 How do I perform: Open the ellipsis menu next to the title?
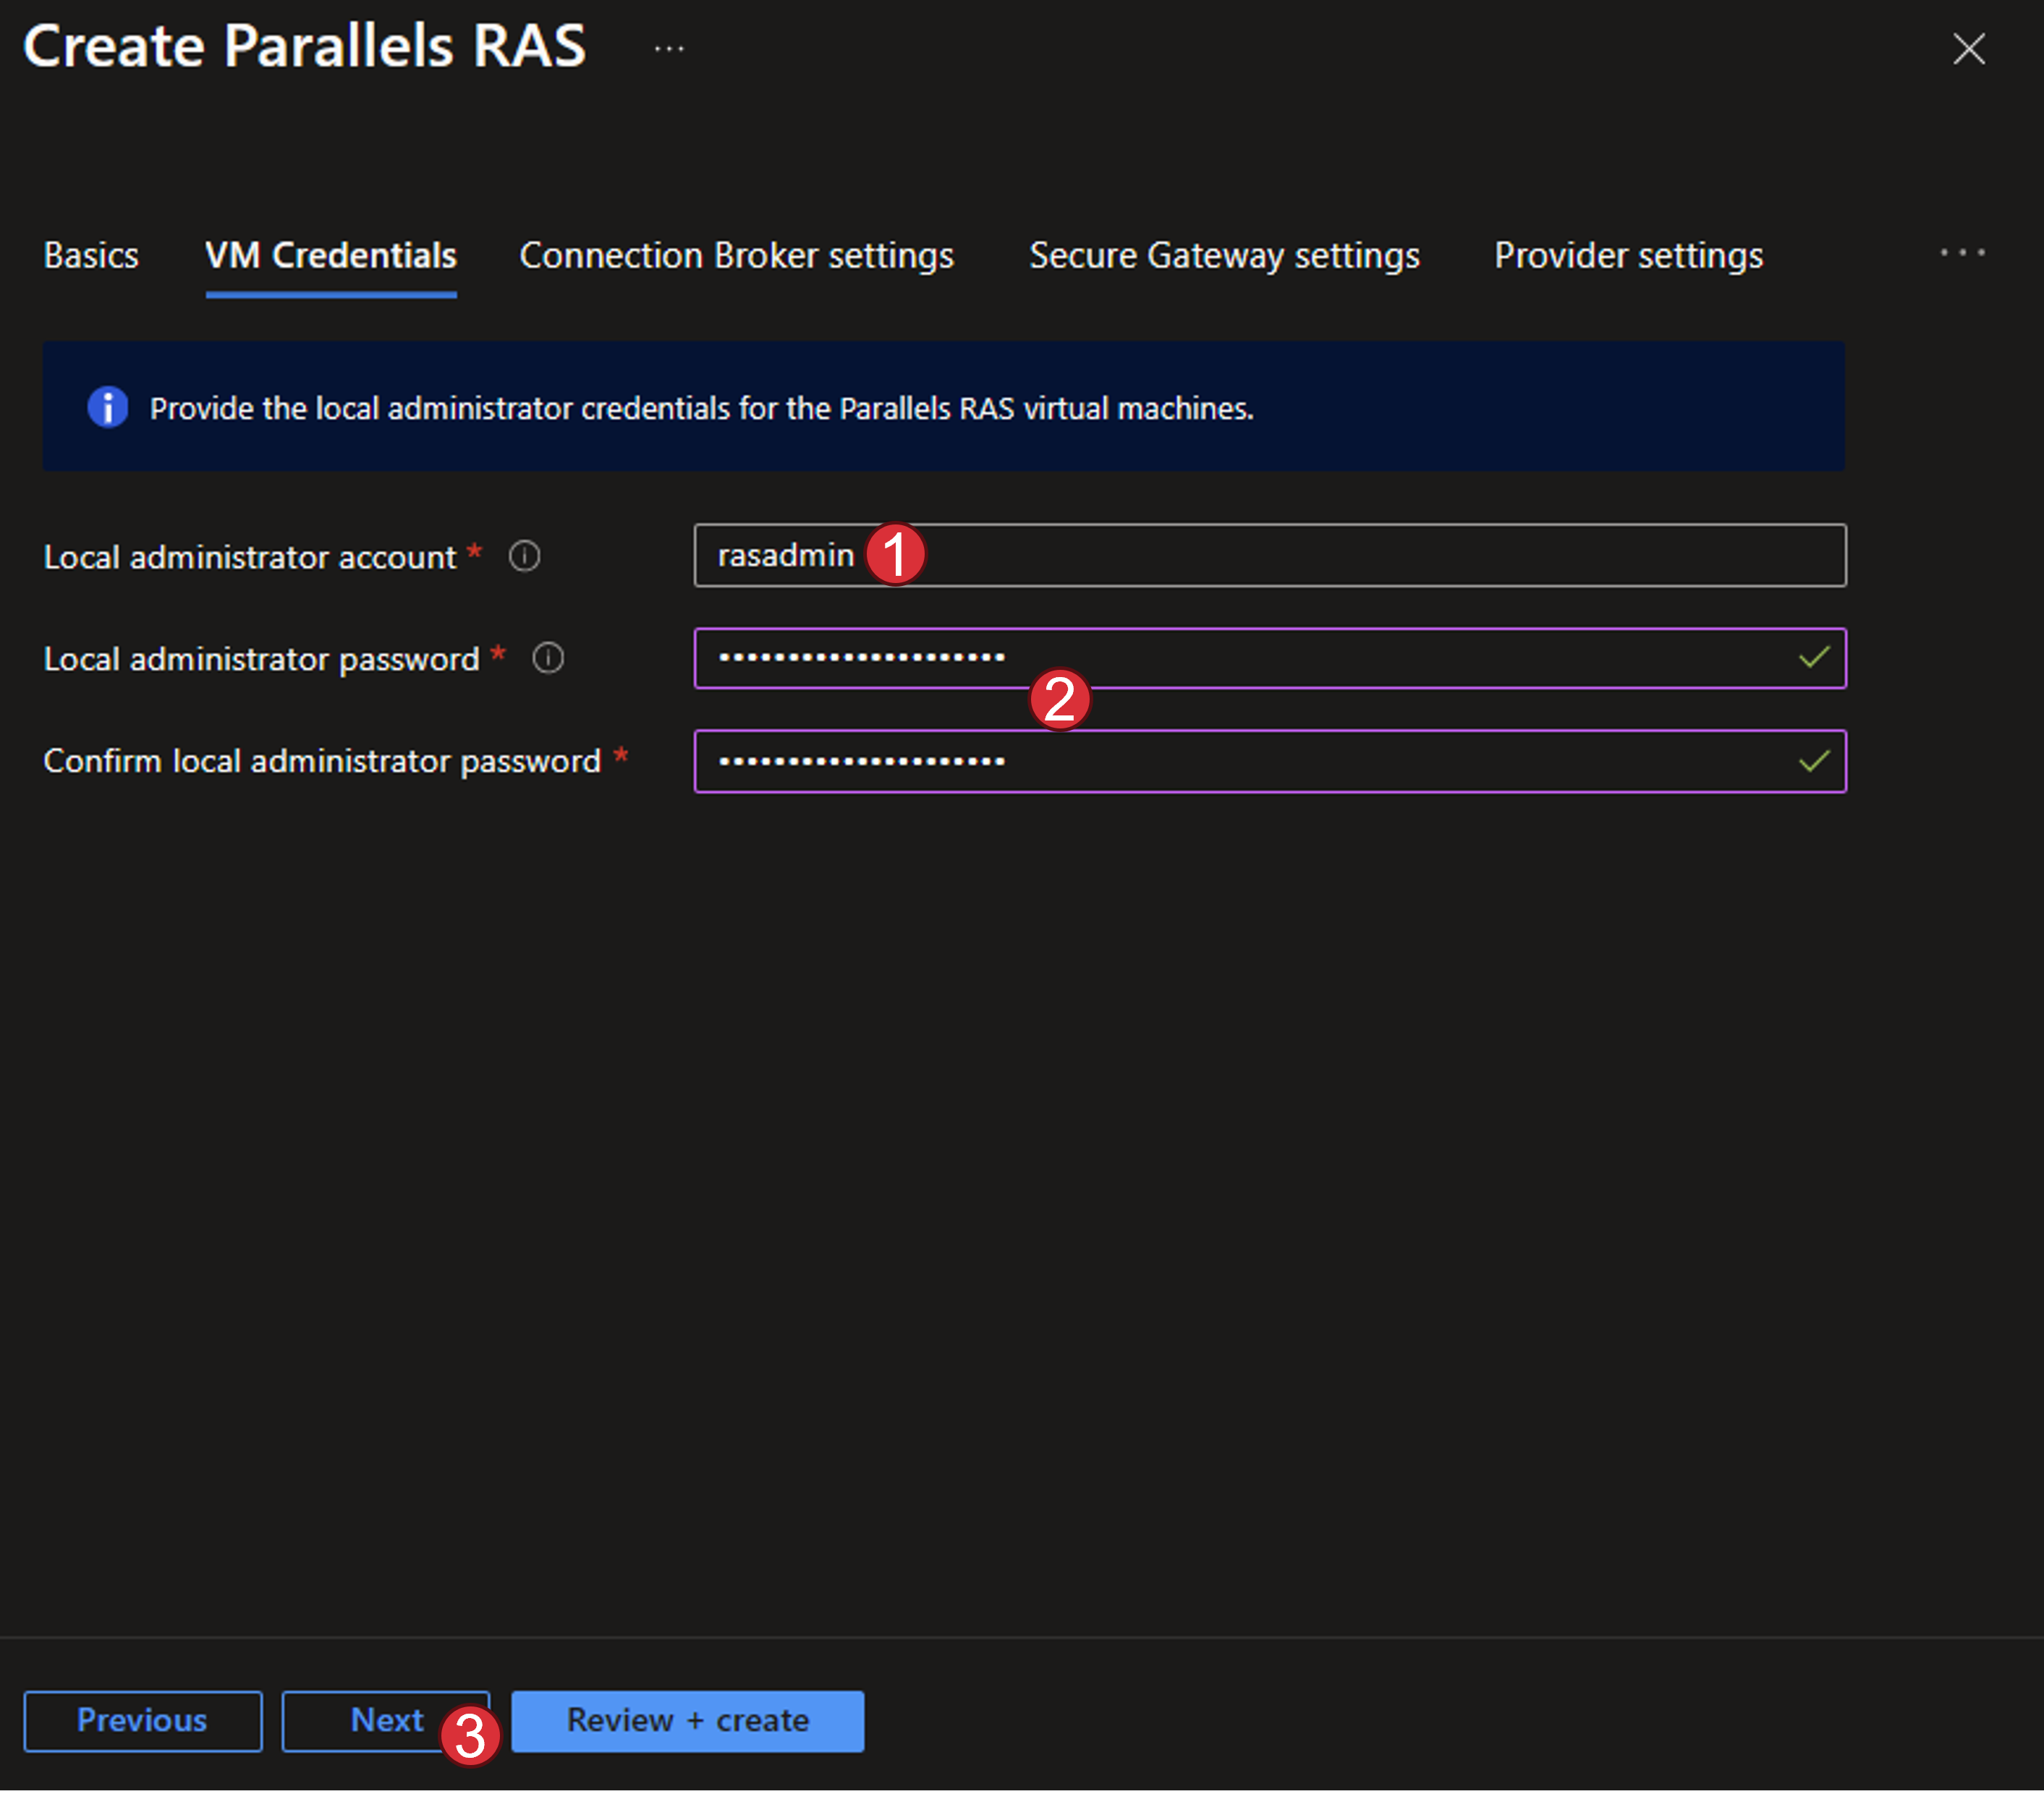[669, 48]
